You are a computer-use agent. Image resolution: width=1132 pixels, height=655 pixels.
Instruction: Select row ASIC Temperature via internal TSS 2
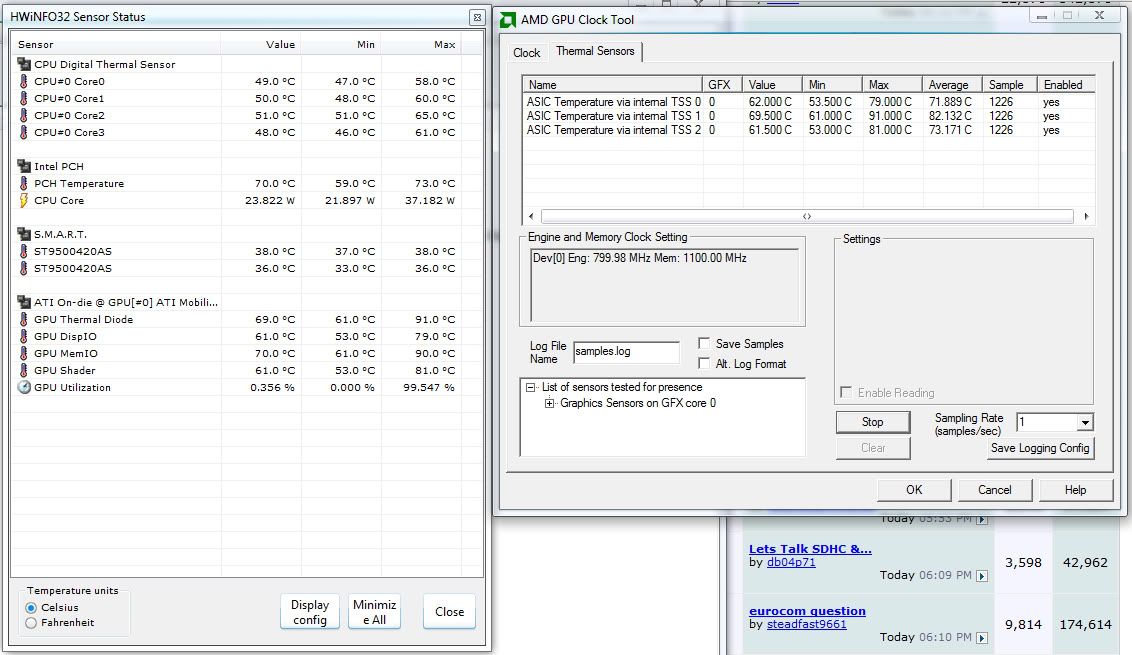807,130
